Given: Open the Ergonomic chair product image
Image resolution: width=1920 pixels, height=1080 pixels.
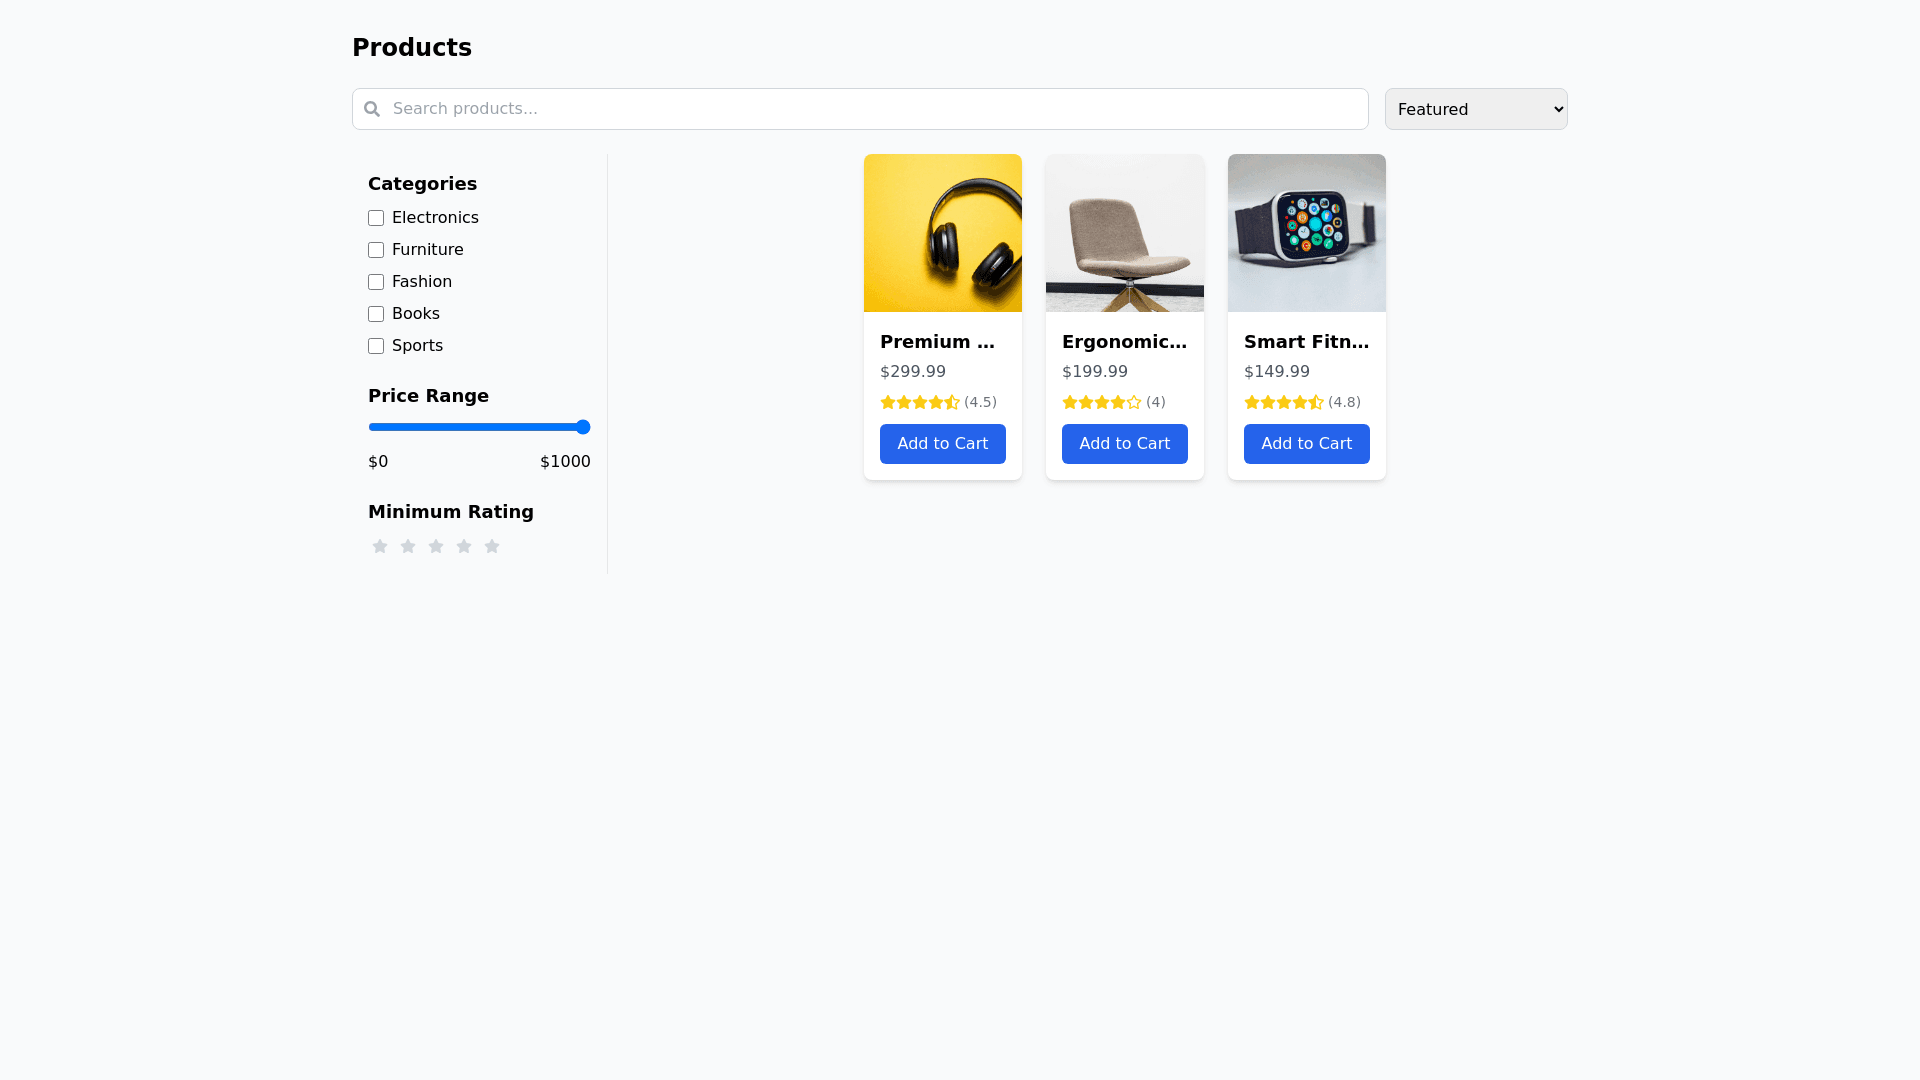Looking at the screenshot, I should click(1124, 233).
